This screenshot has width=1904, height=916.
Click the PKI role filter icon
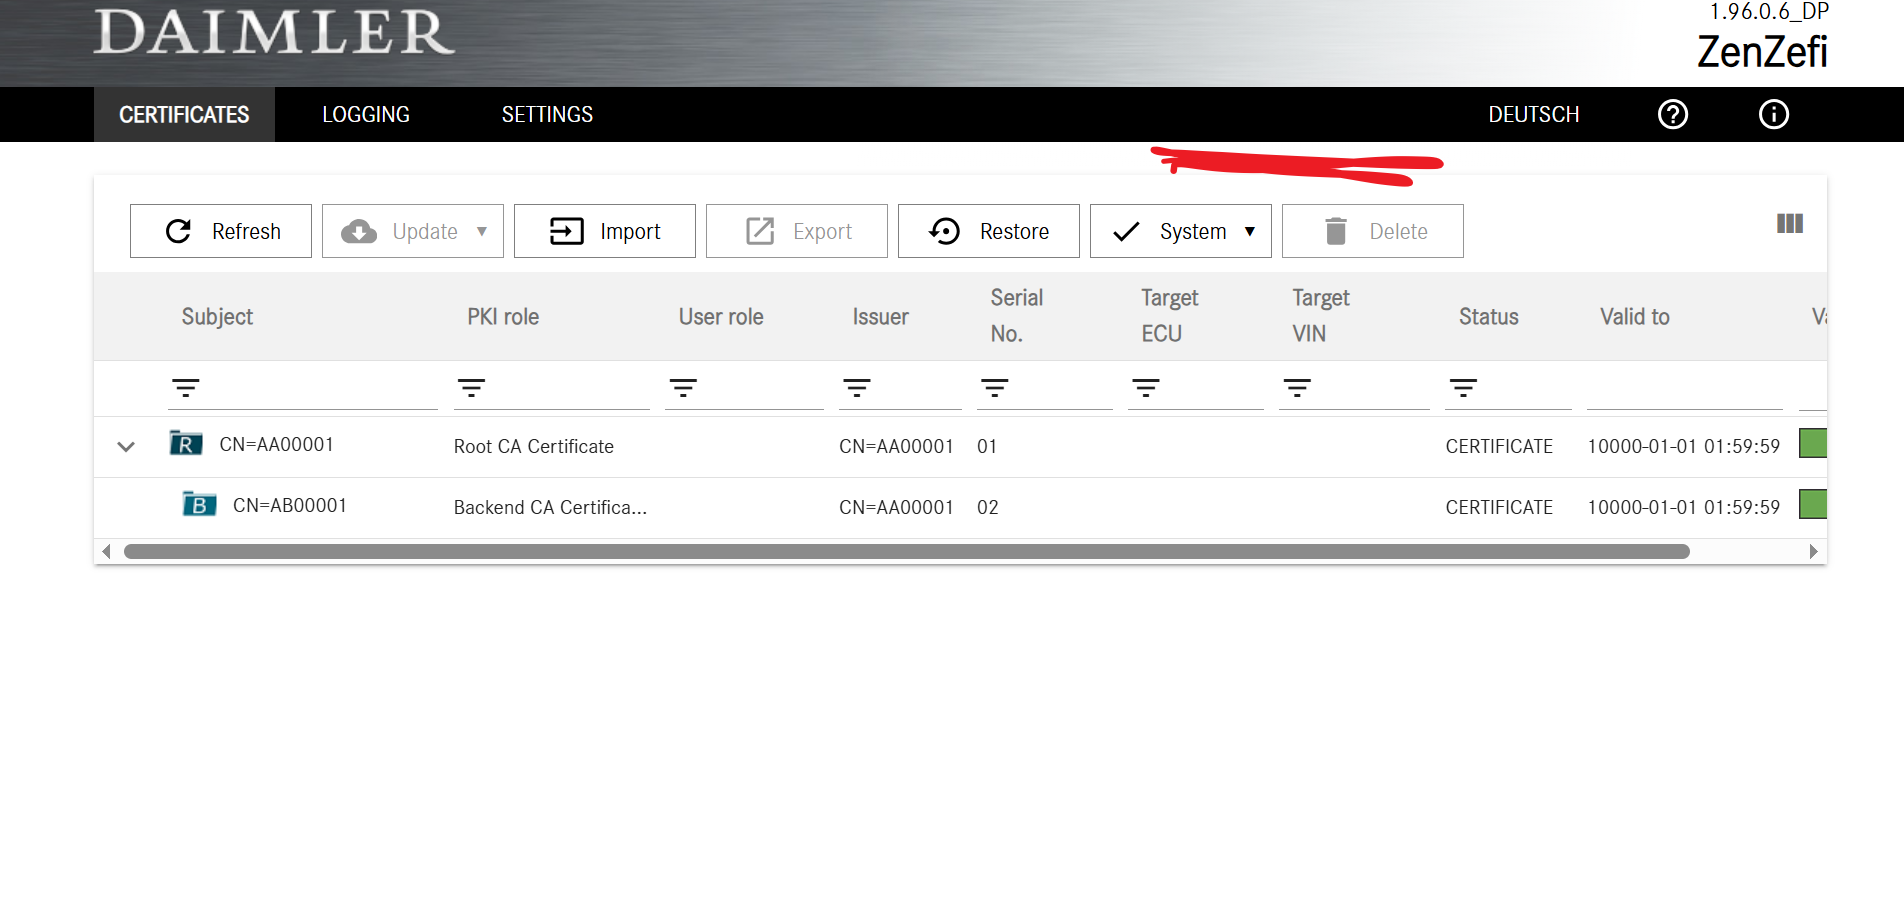pyautogui.click(x=471, y=388)
